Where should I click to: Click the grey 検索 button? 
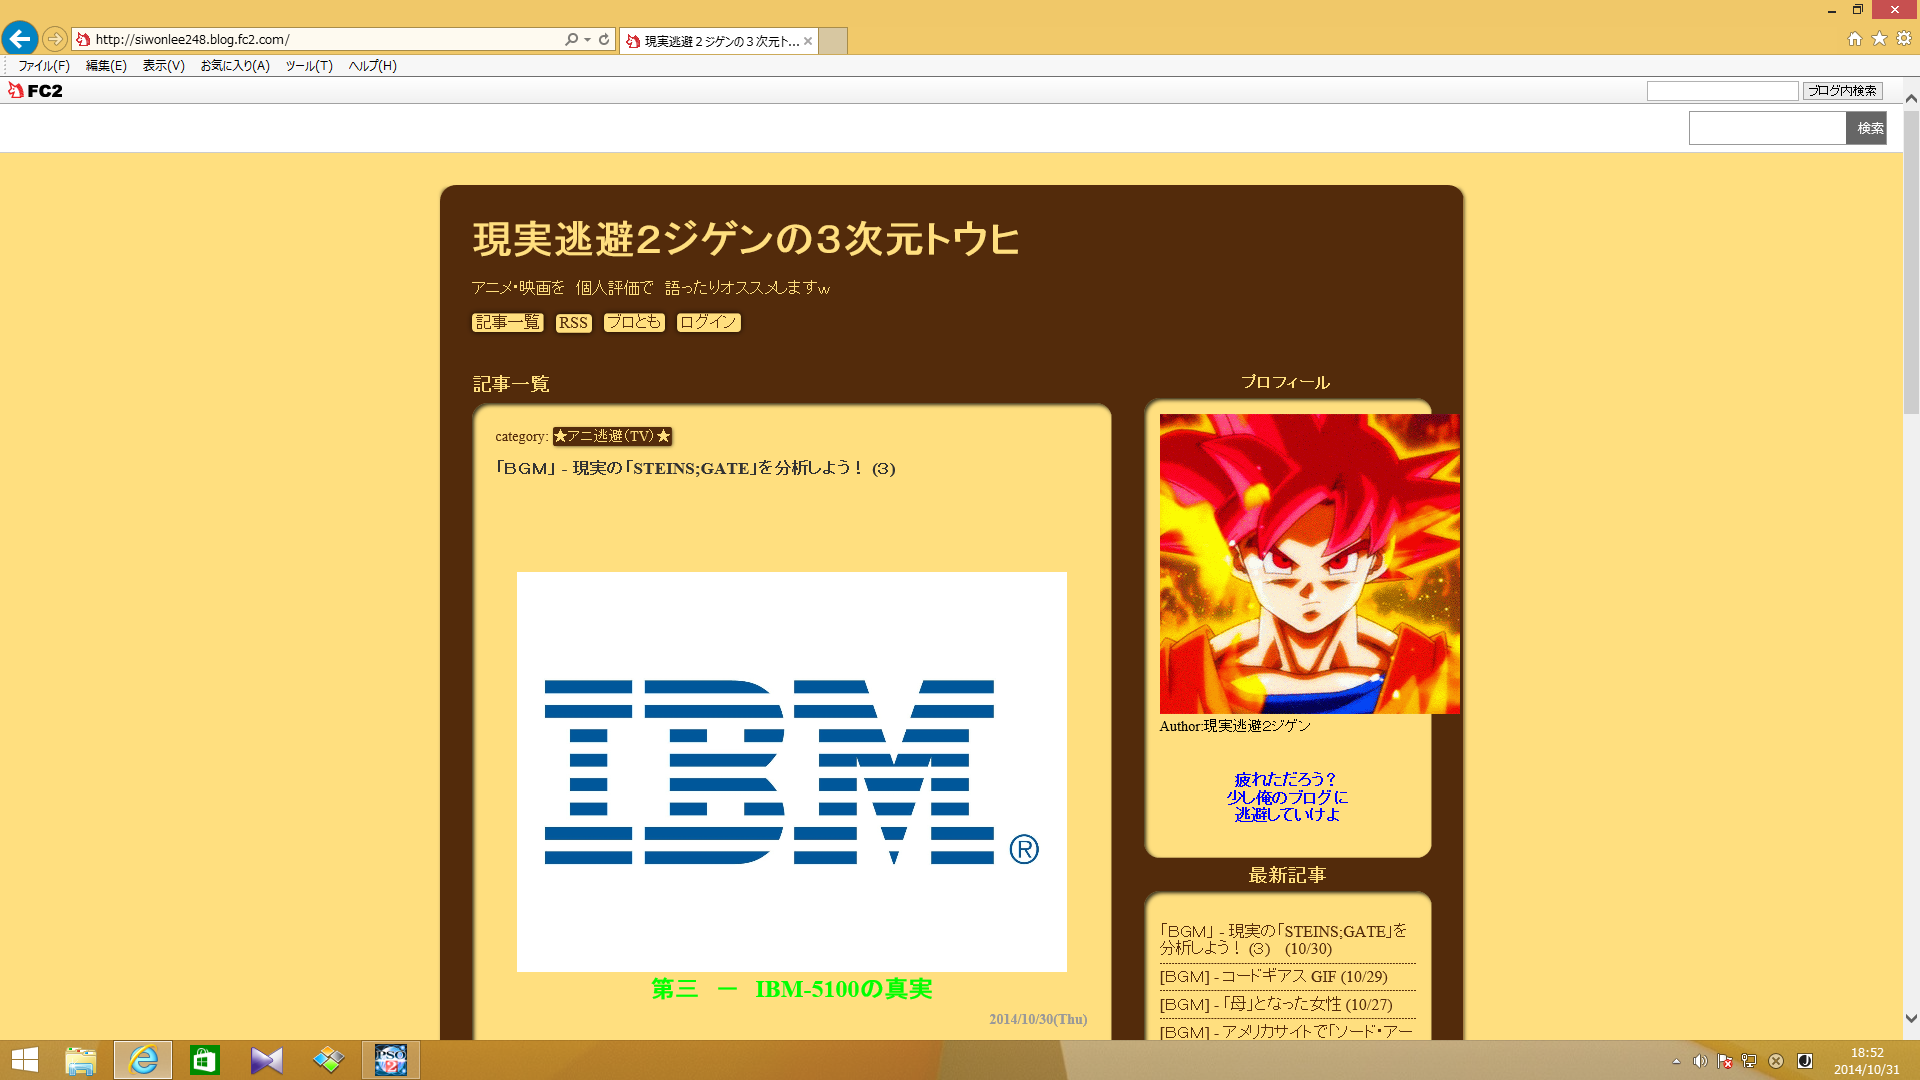1866,128
